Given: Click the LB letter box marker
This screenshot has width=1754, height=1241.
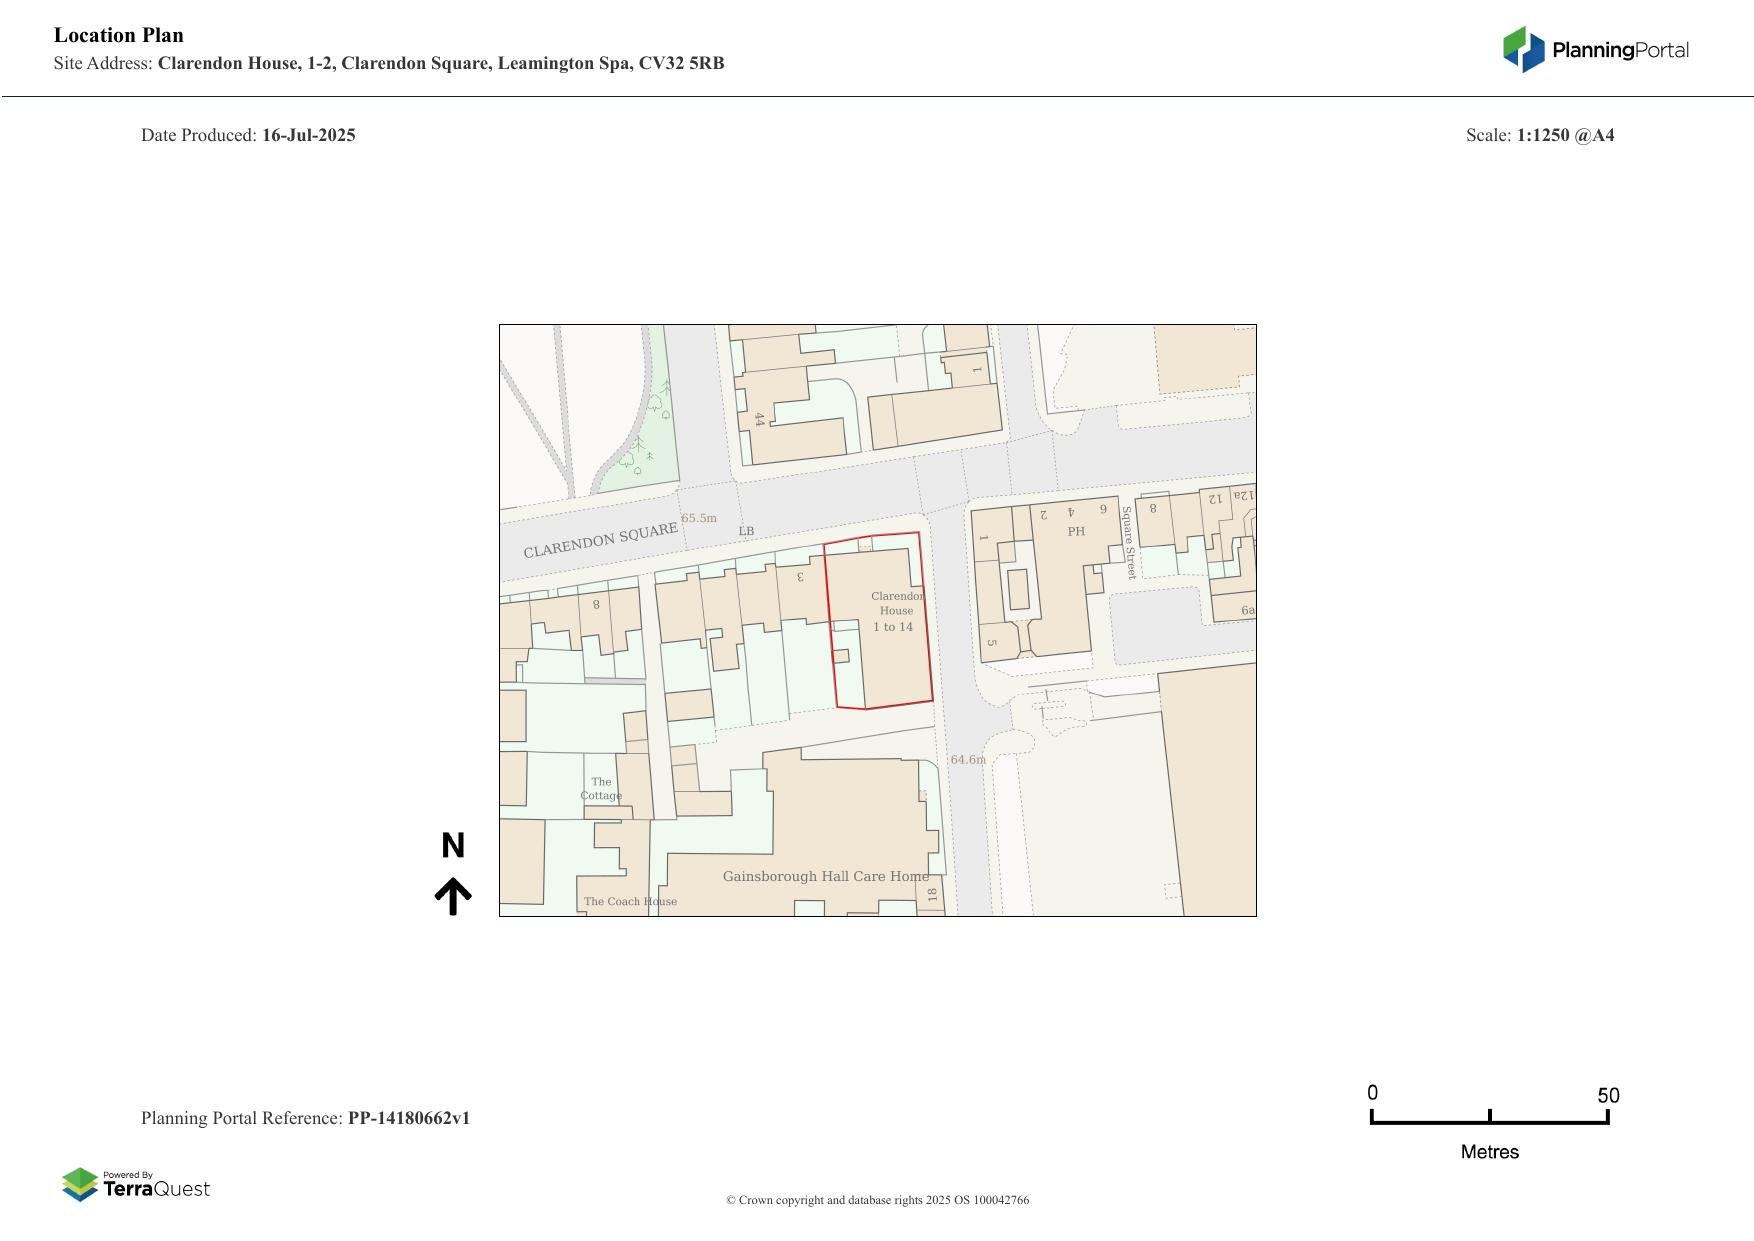Looking at the screenshot, I should (x=746, y=531).
